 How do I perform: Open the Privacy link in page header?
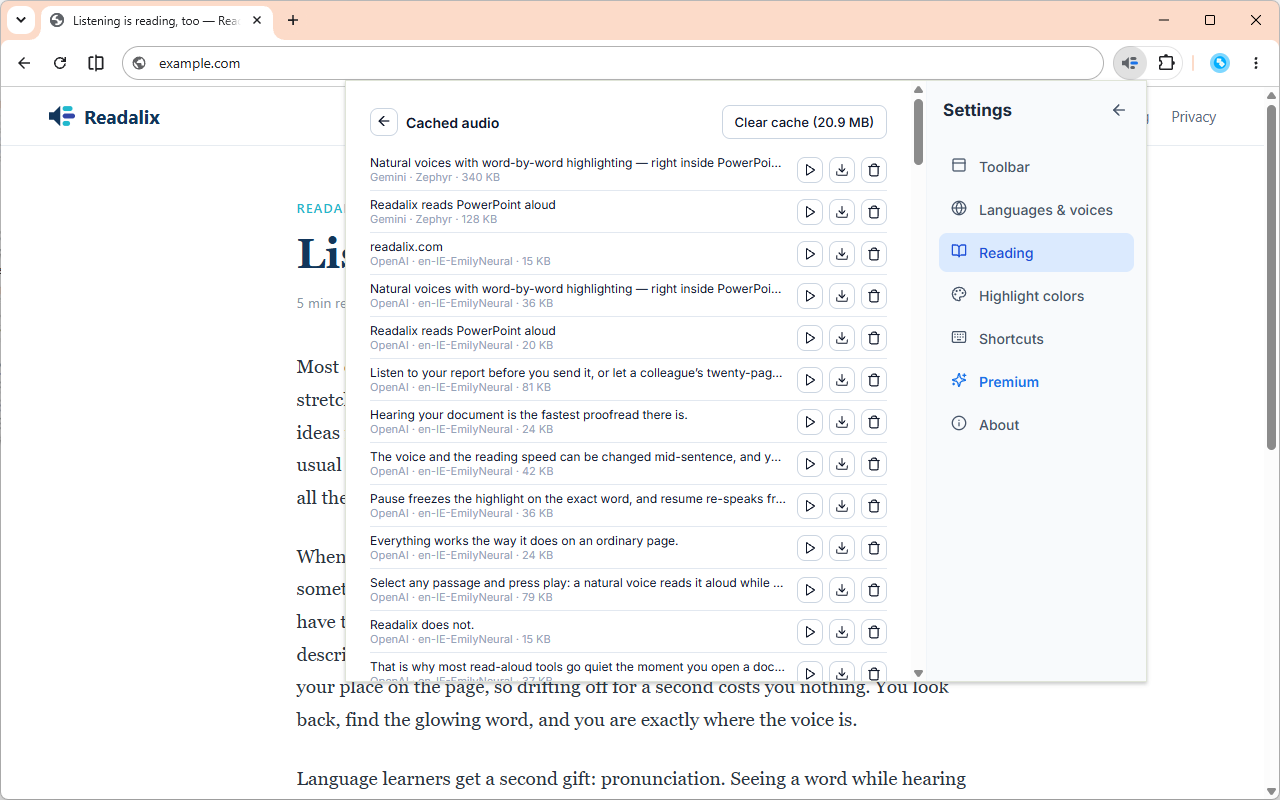click(x=1193, y=117)
